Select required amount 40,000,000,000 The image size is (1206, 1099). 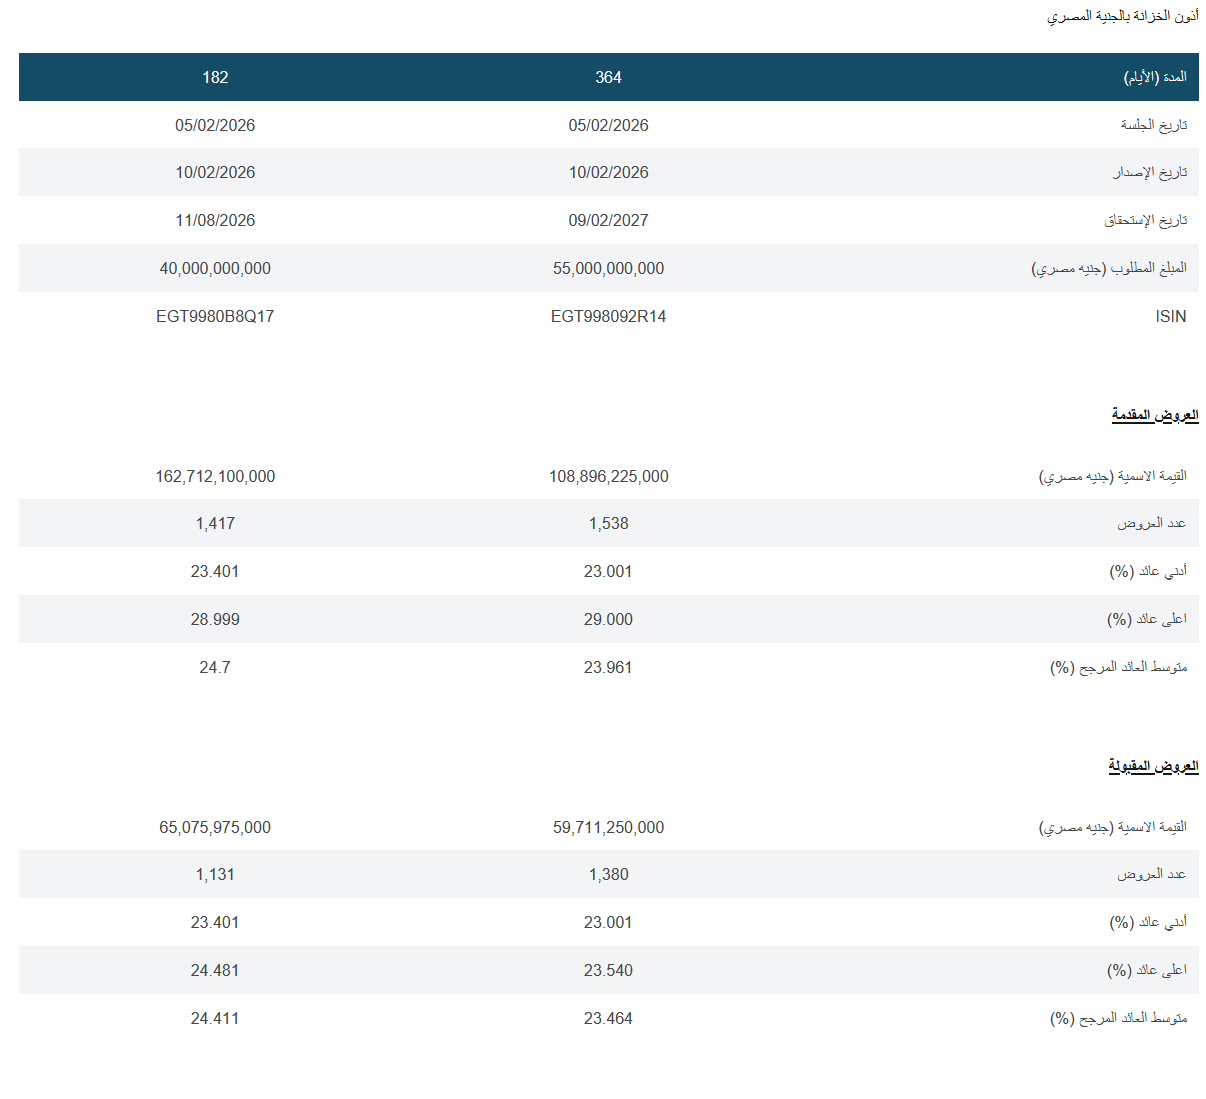point(215,268)
